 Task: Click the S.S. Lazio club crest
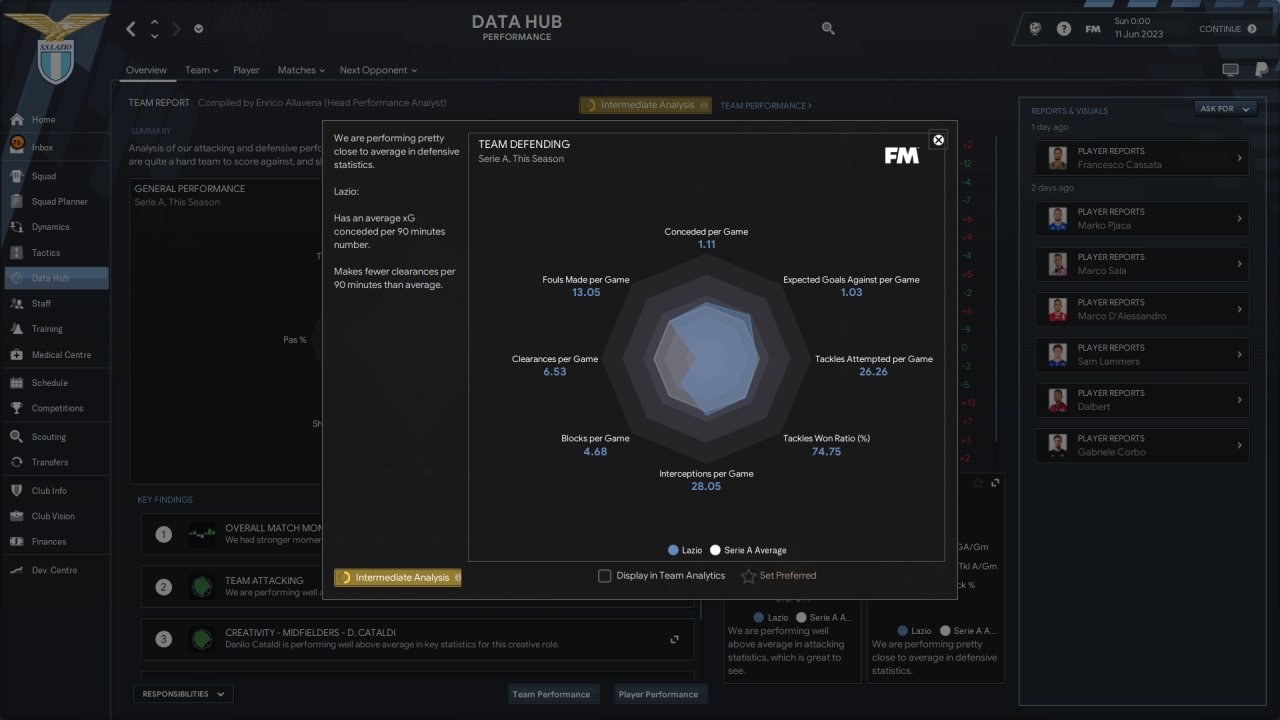coord(55,47)
